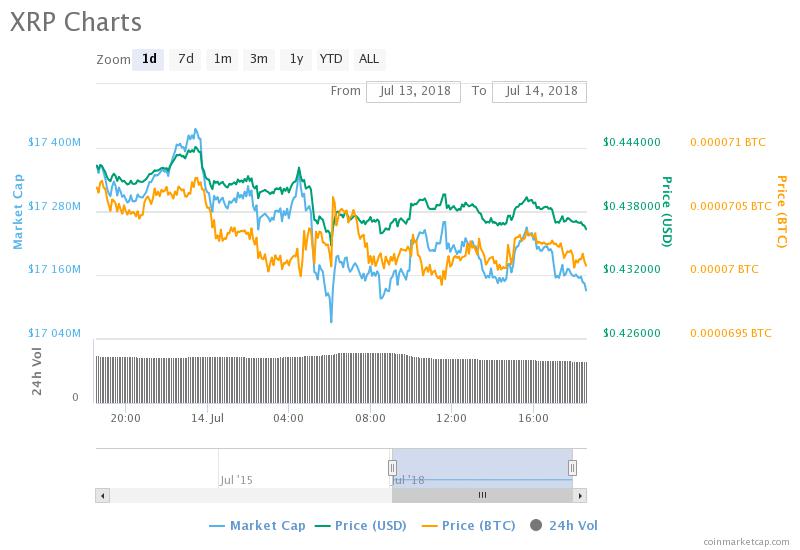Click the navigator left range handle

pyautogui.click(x=392, y=467)
